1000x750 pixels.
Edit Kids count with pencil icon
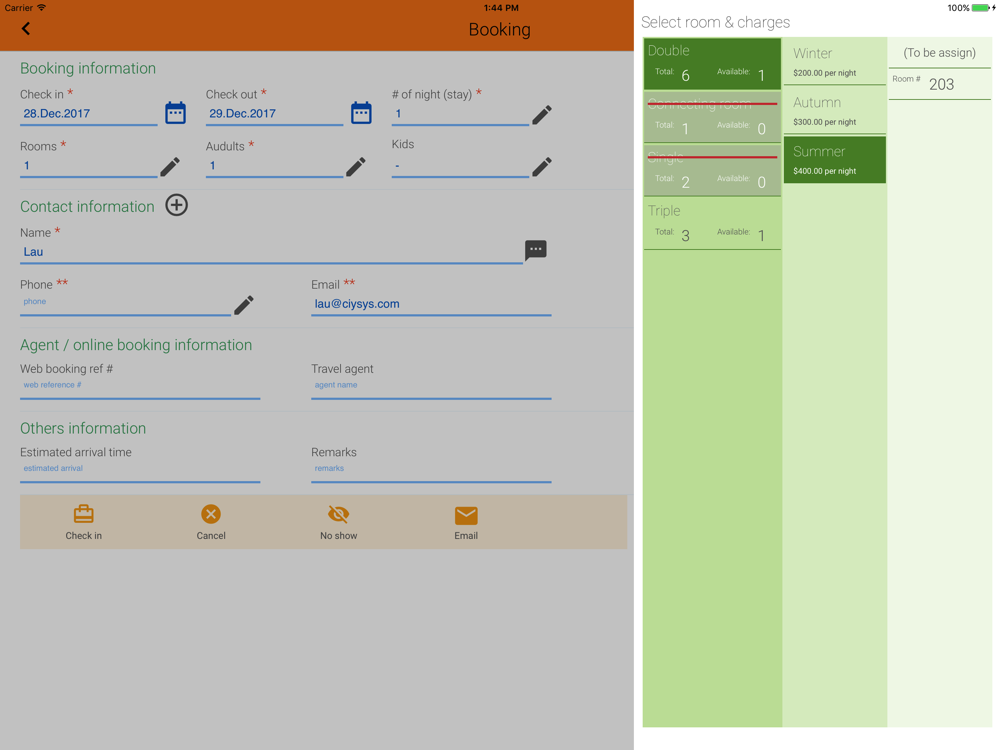541,167
